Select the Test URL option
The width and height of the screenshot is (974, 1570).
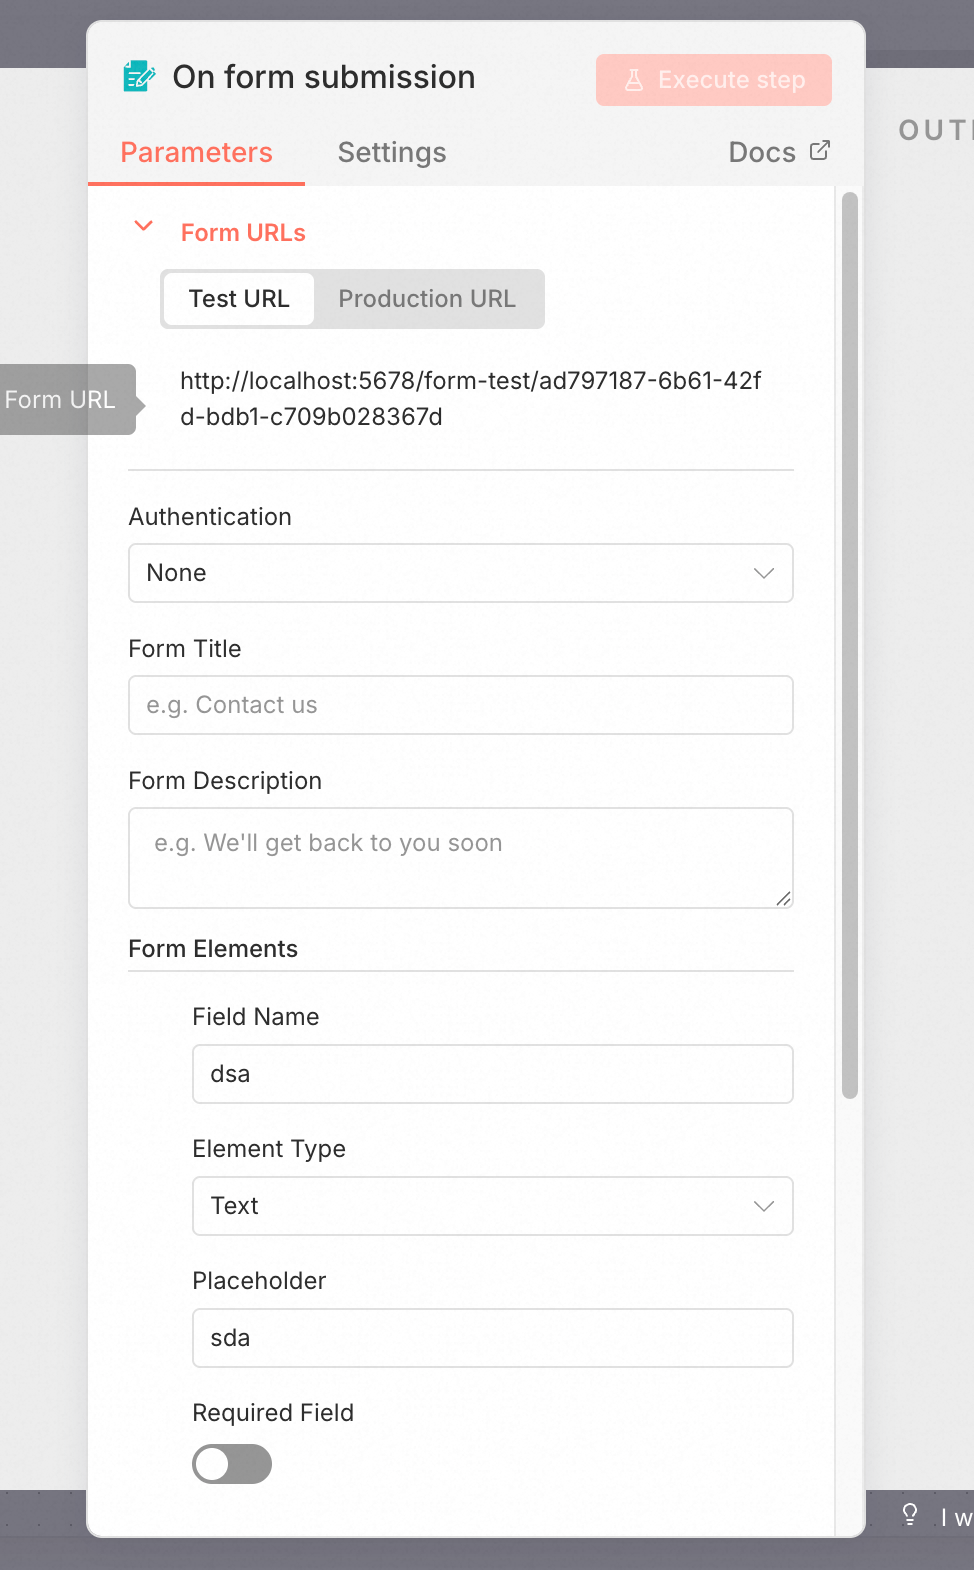(239, 299)
